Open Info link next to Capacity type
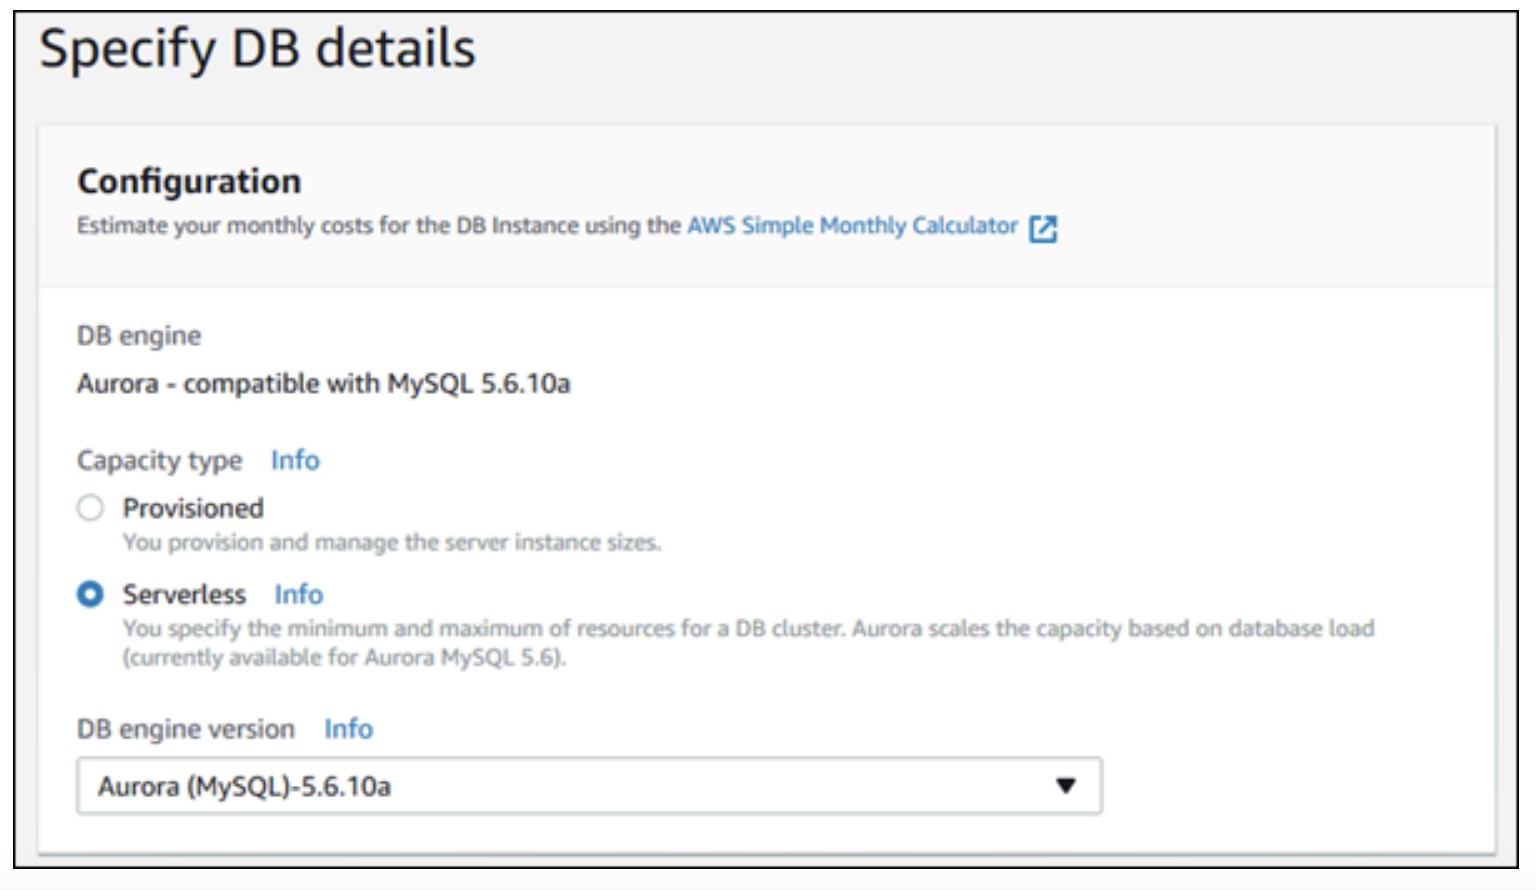The image size is (1536, 890). [x=295, y=460]
